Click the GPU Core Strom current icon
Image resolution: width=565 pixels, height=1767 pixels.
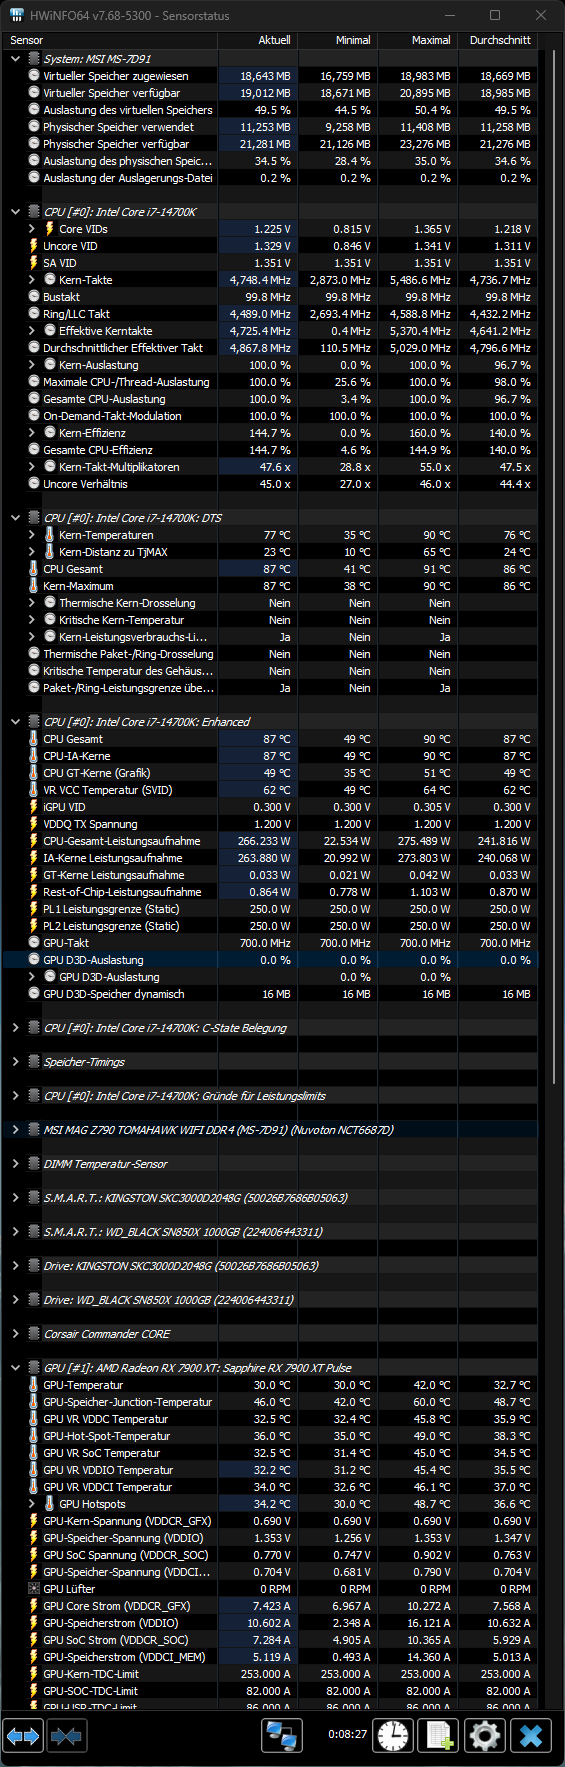coord(34,1606)
